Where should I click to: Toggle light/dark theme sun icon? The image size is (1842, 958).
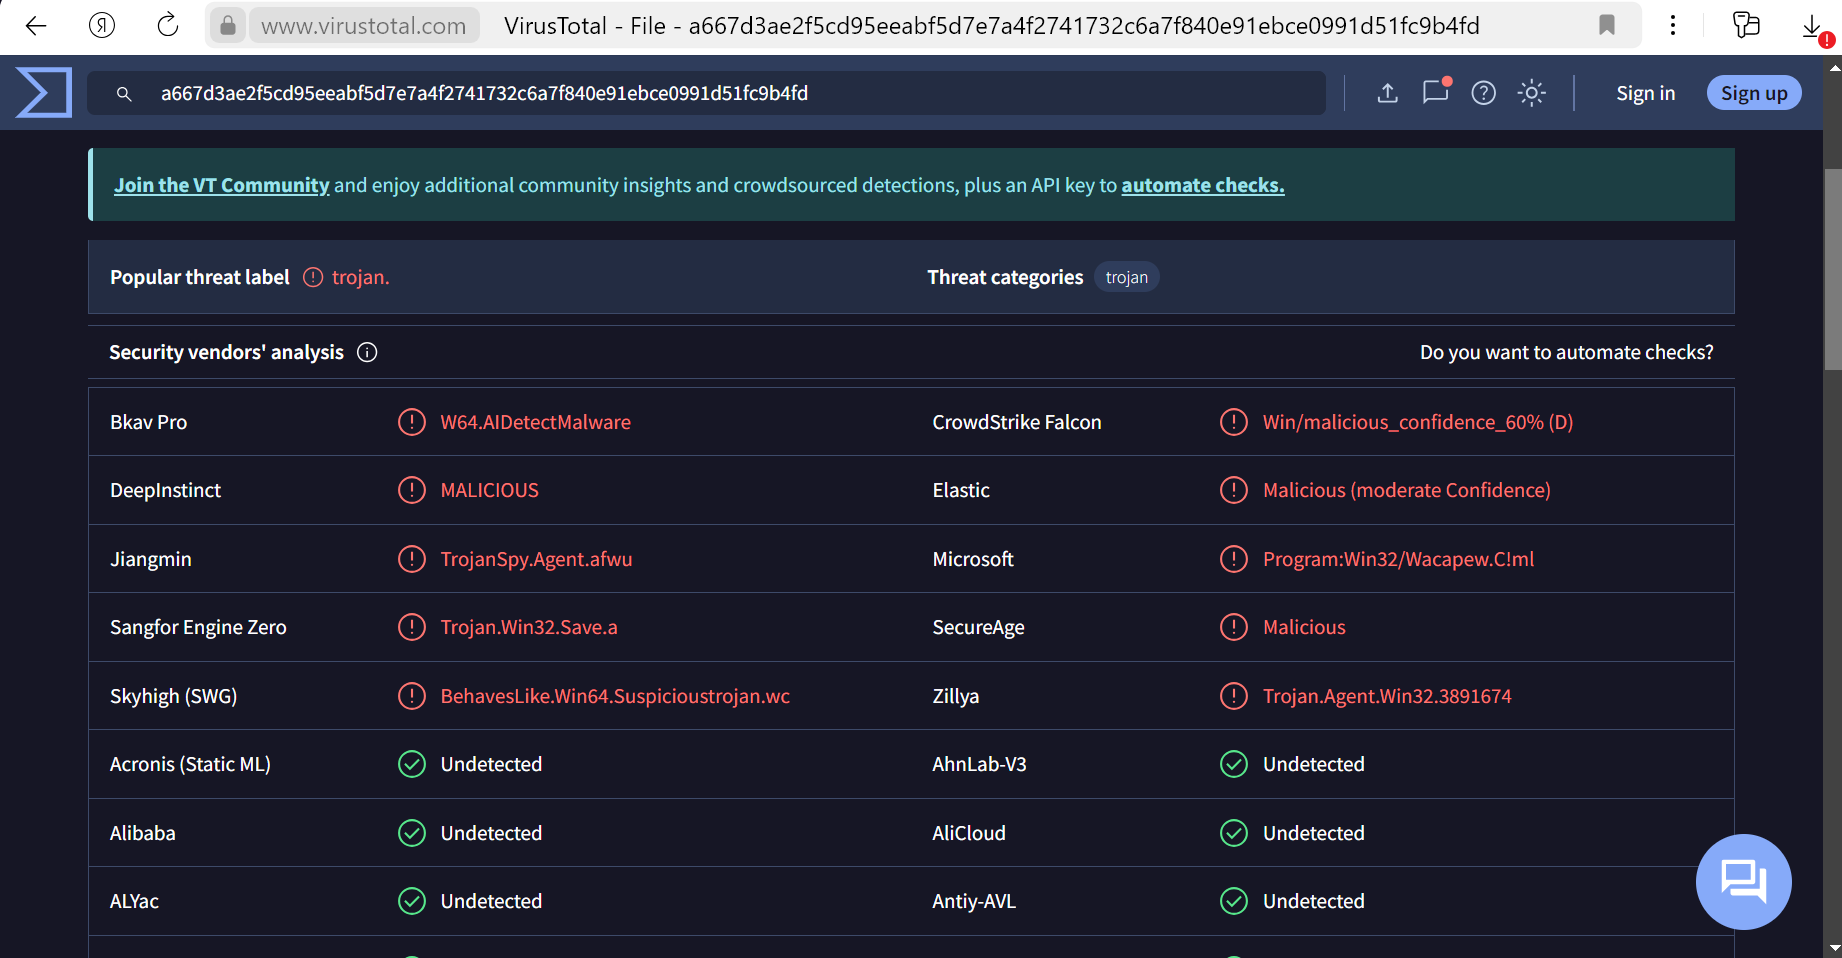(1532, 93)
